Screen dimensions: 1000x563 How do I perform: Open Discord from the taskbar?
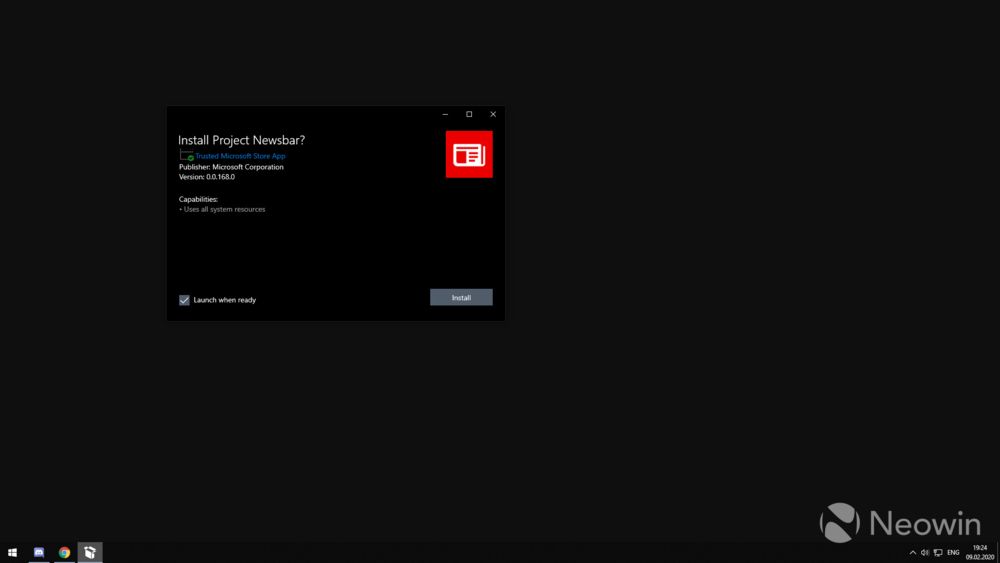pos(39,552)
